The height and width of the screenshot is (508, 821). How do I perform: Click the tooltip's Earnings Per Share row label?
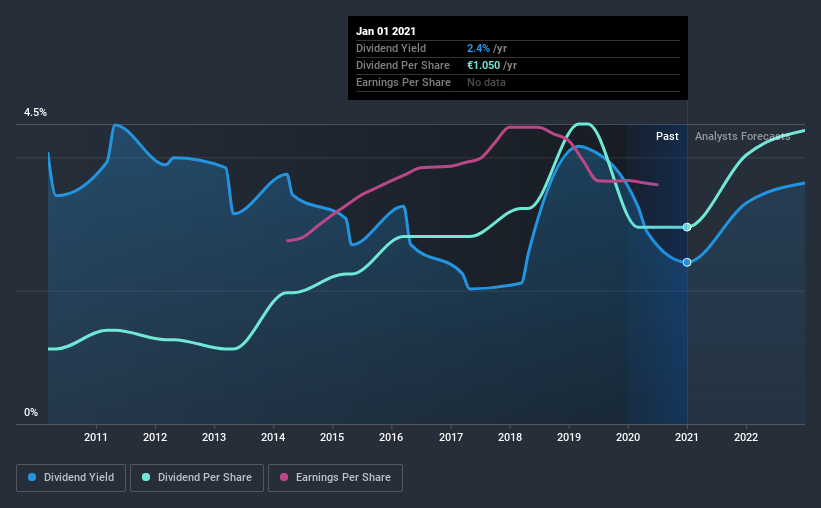(x=404, y=82)
